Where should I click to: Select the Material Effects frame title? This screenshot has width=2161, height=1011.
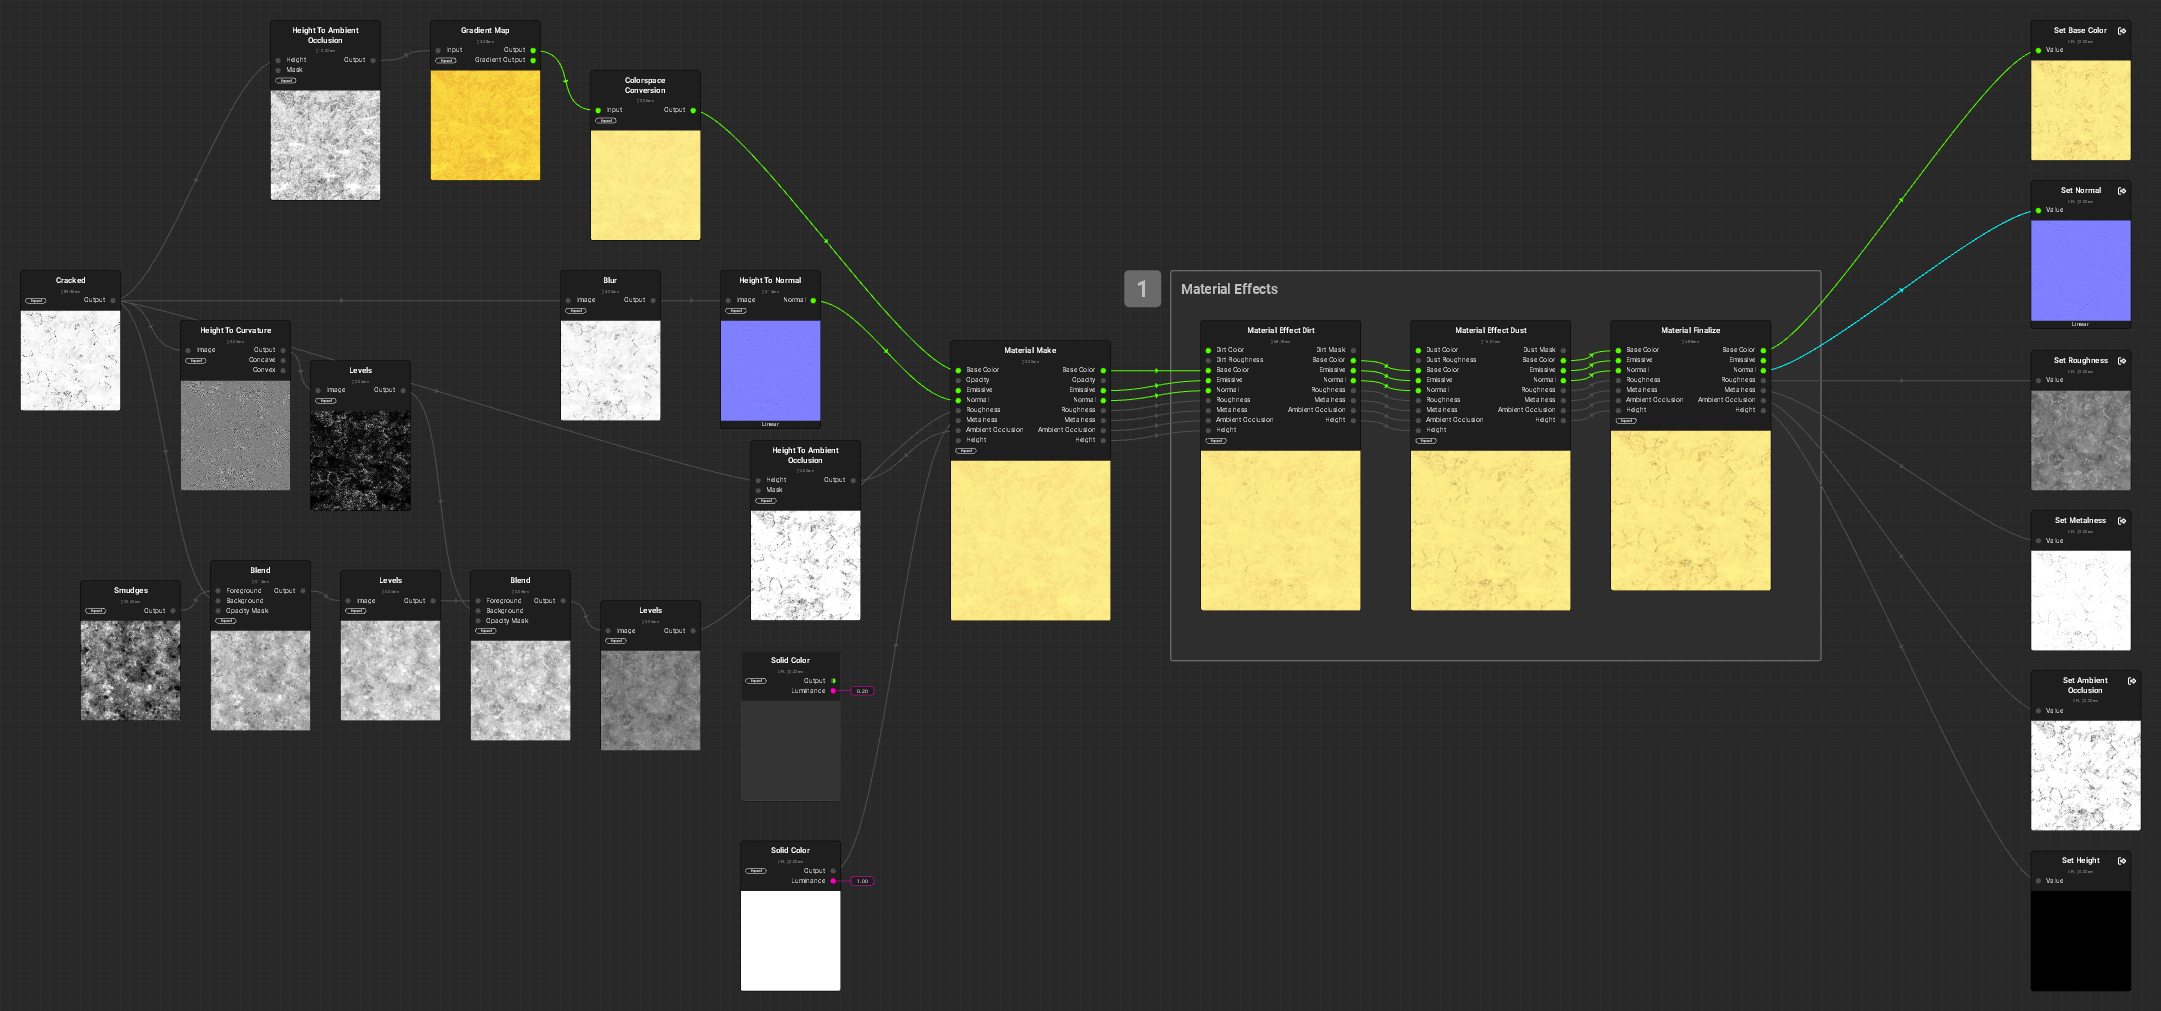pyautogui.click(x=1229, y=289)
